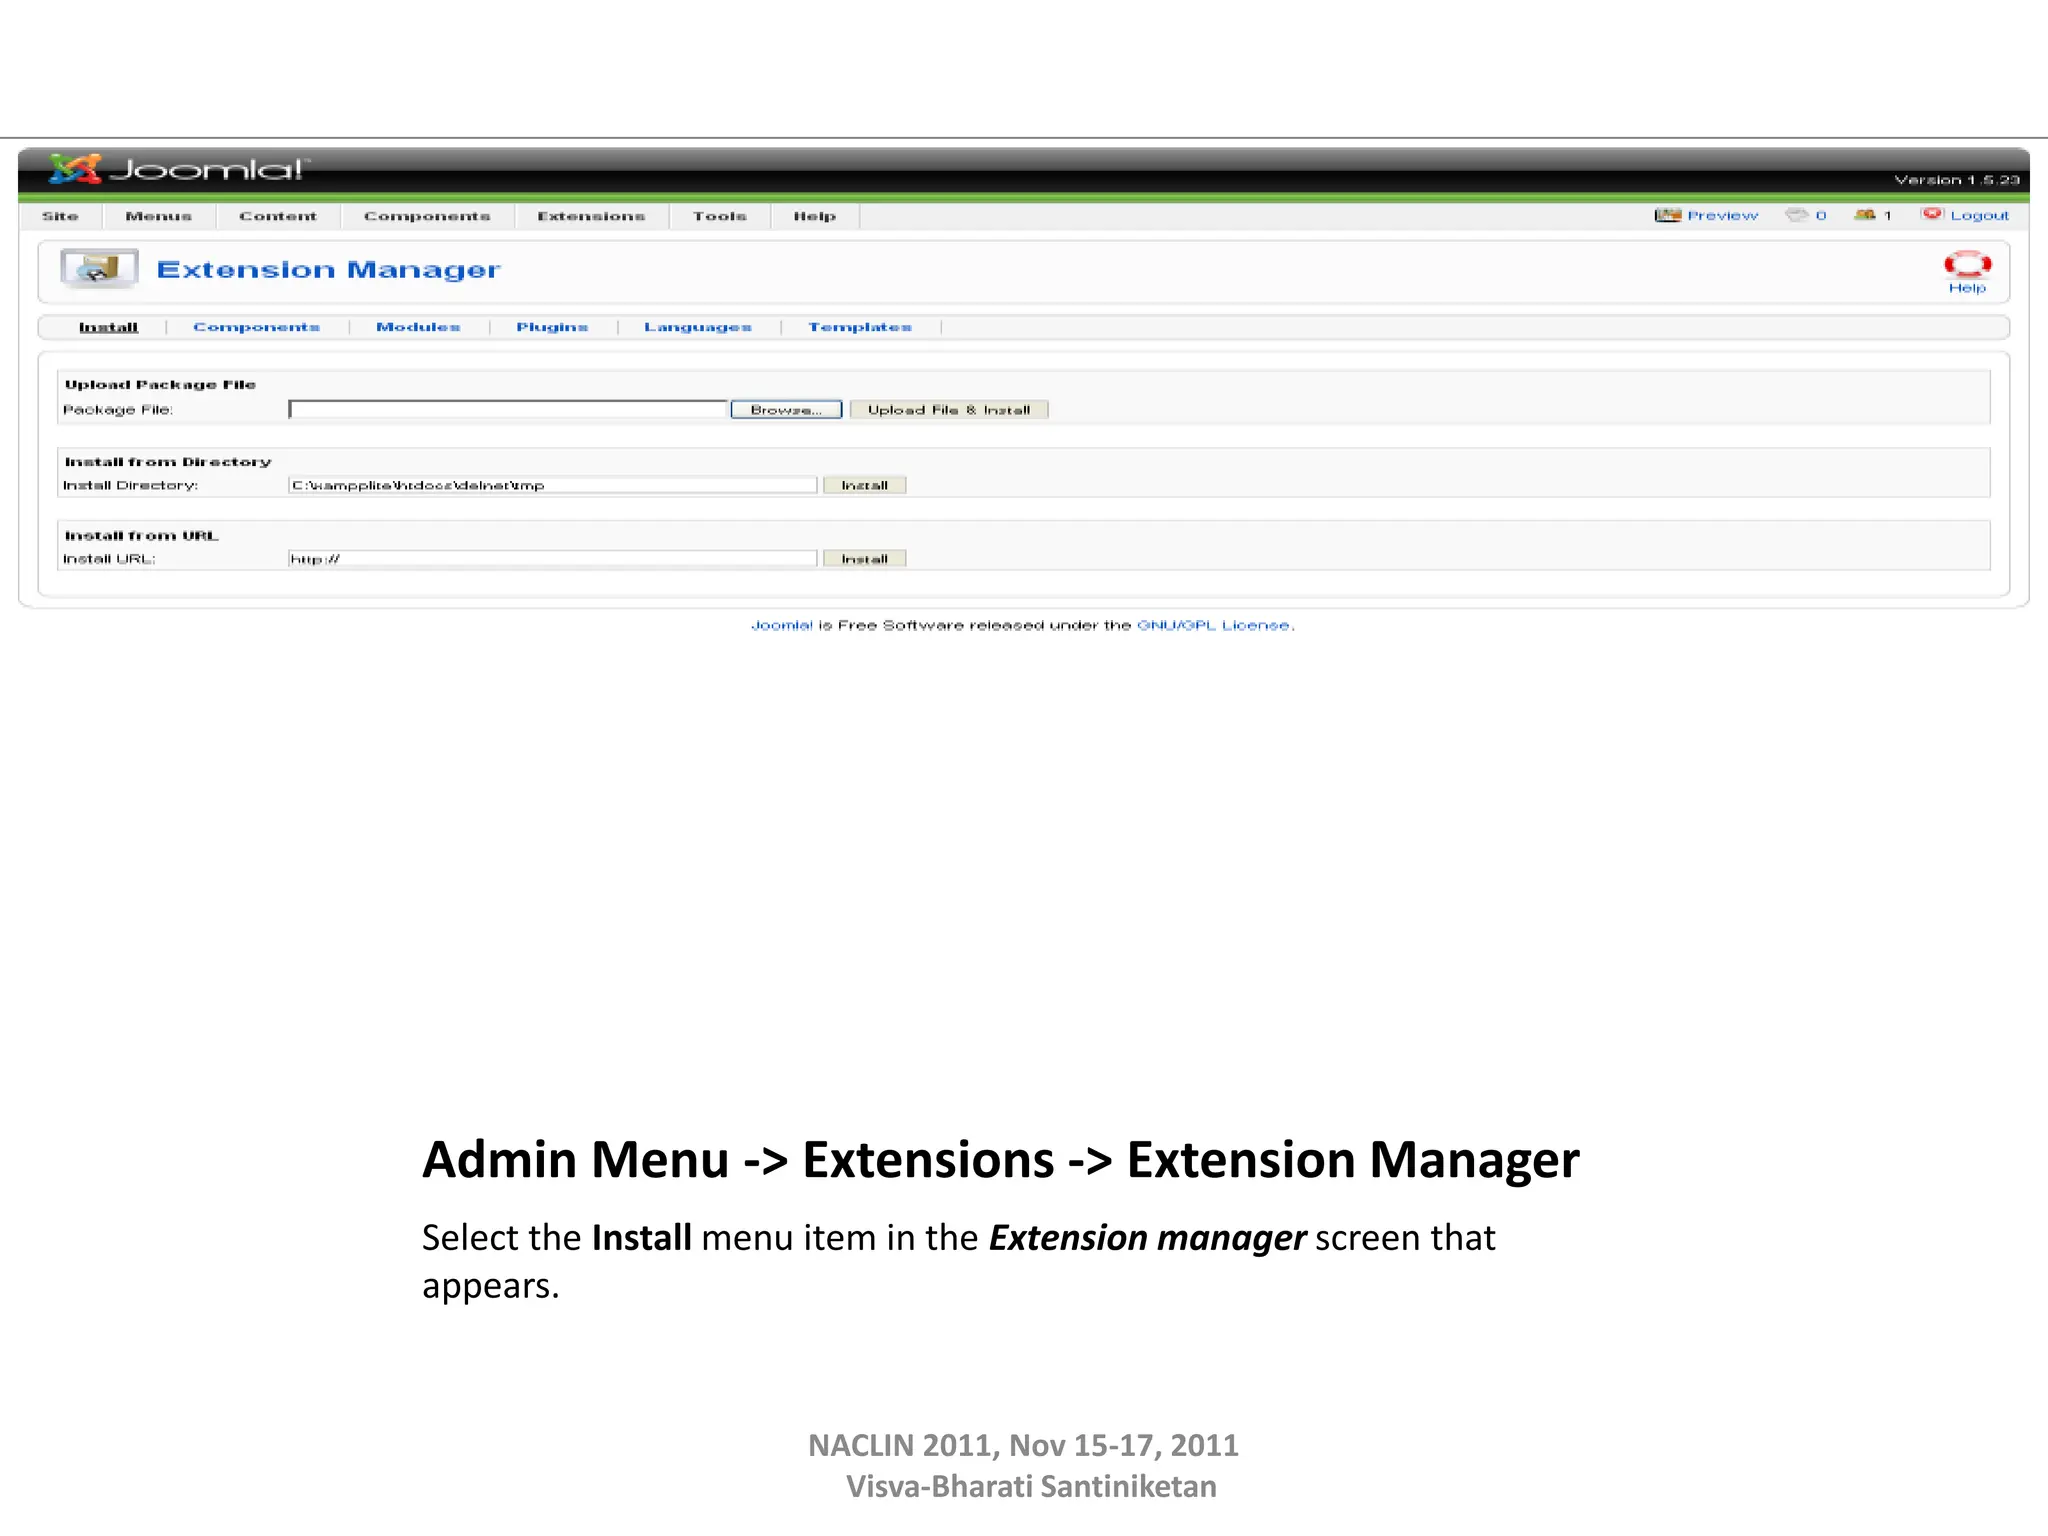Viewport: 2048px width, 1536px height.
Task: Click the Help label under lifebuoy
Action: (1967, 288)
